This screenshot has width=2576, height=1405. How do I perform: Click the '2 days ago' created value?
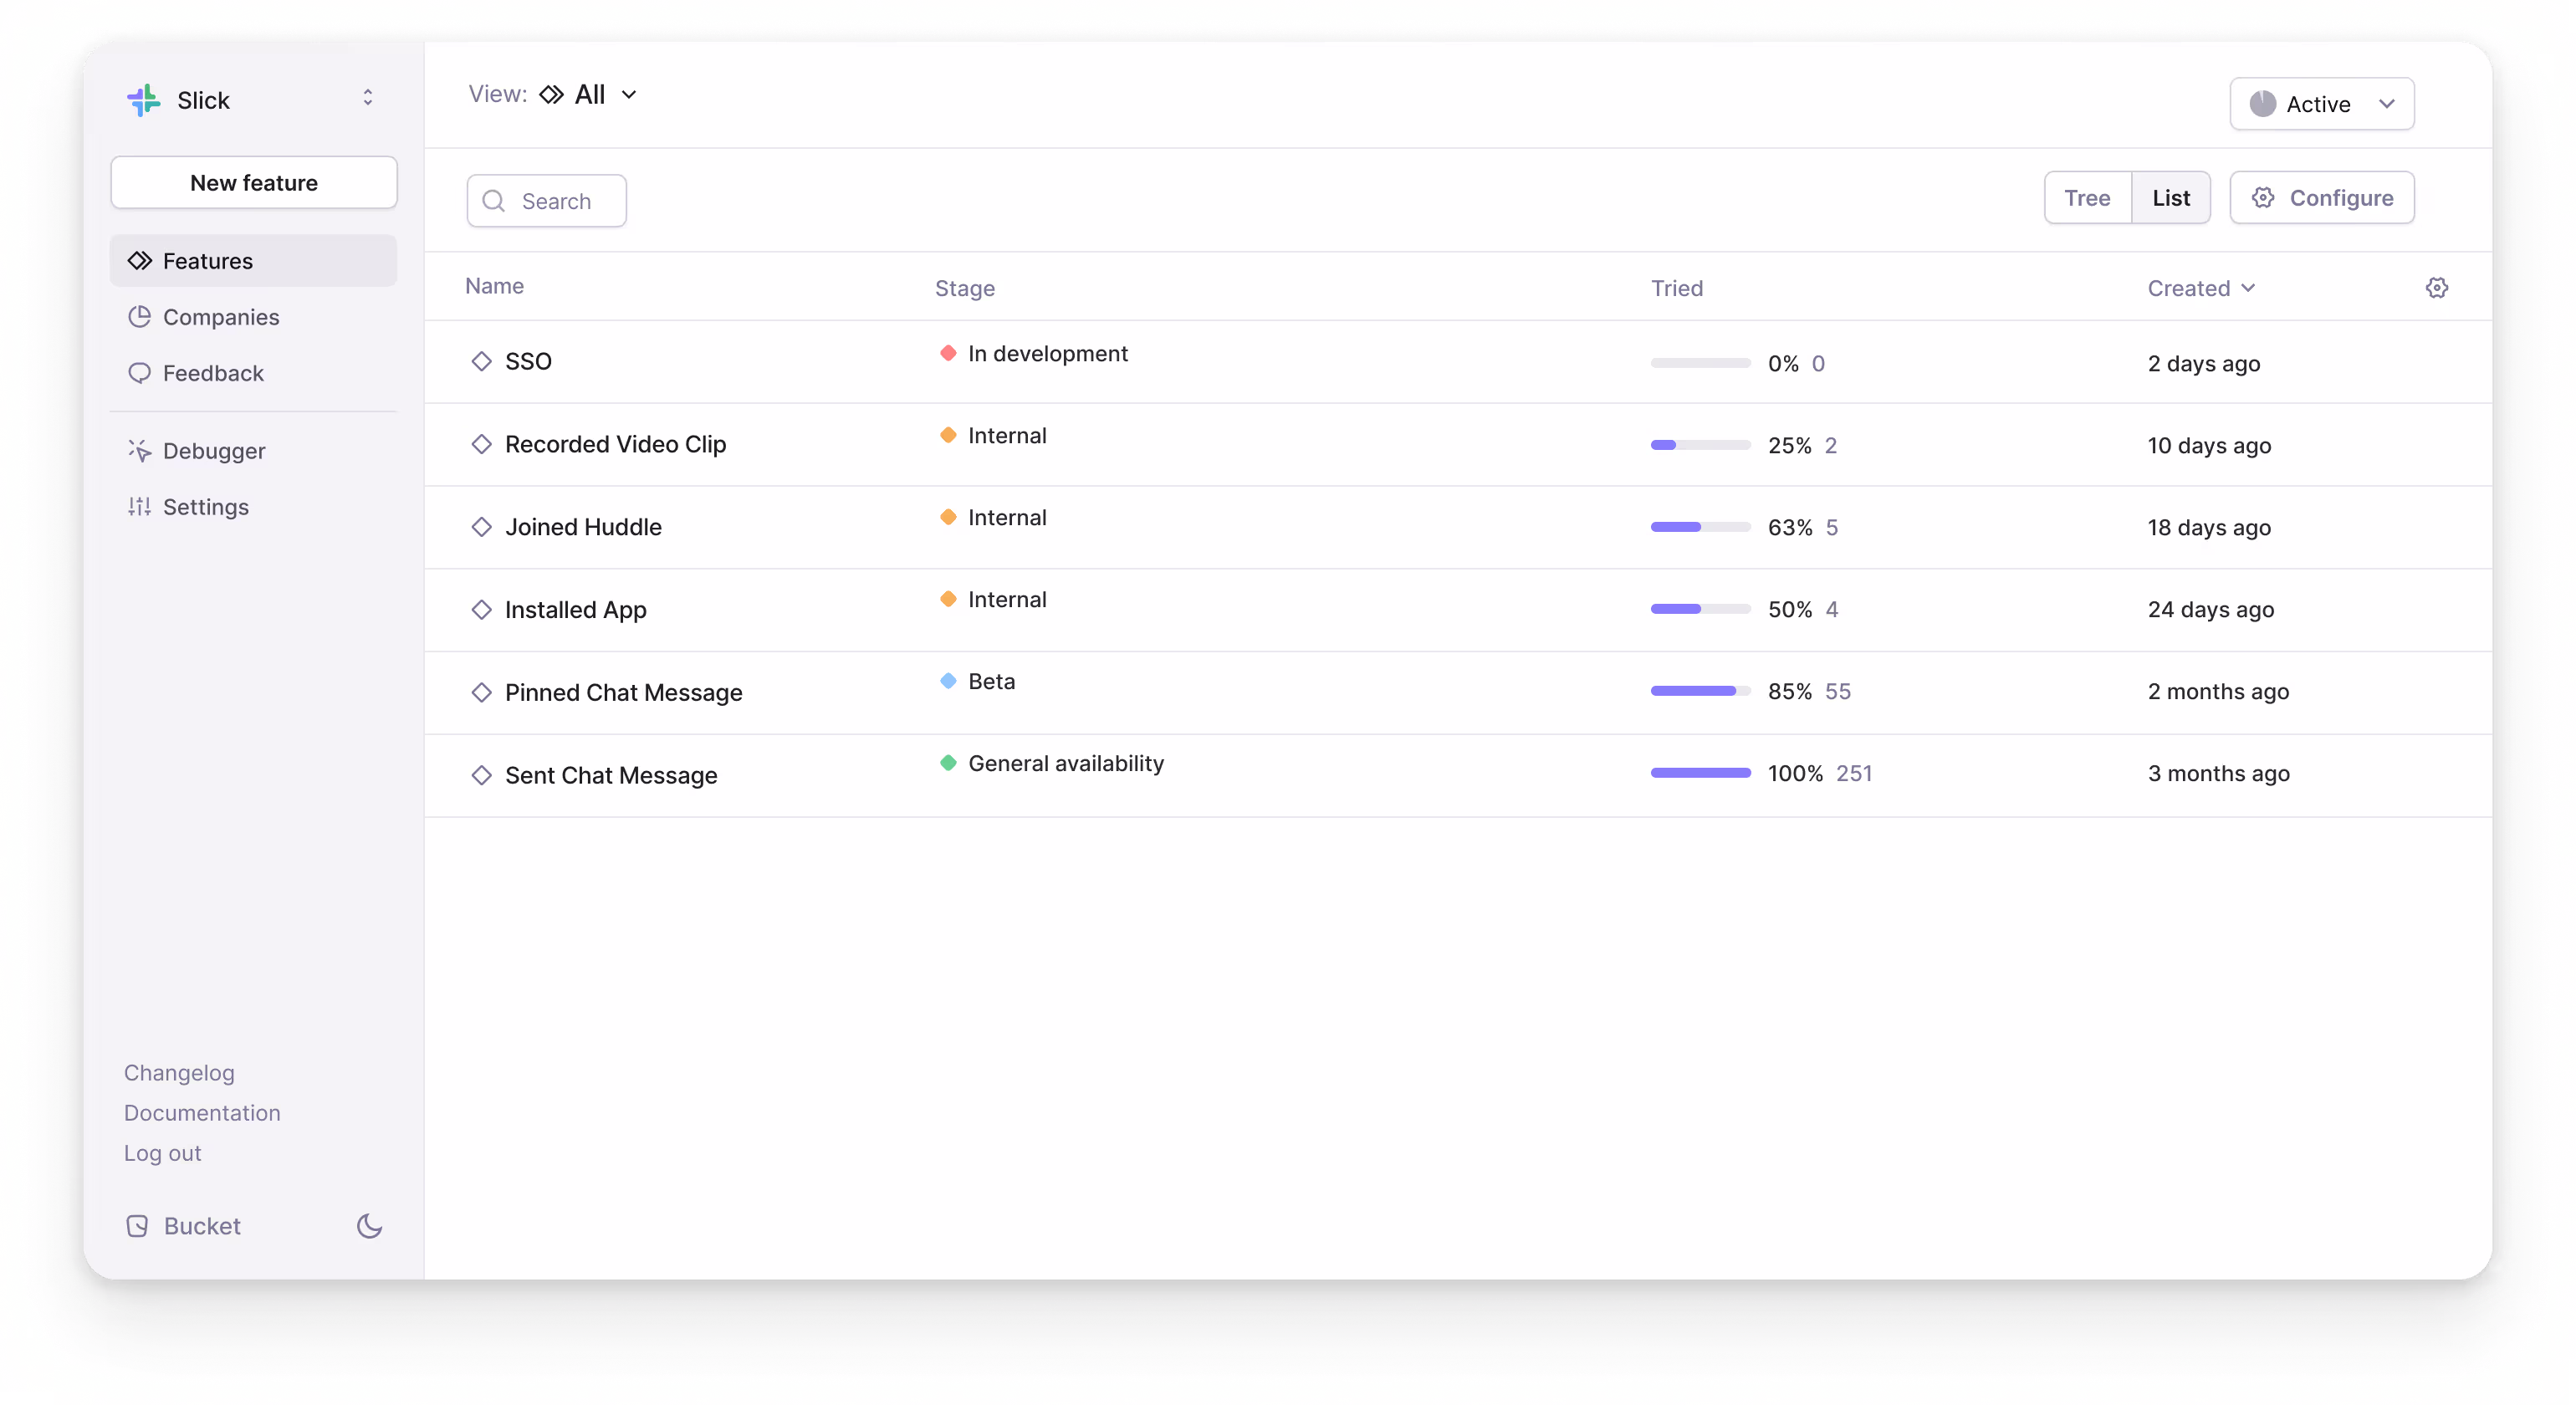(2203, 363)
